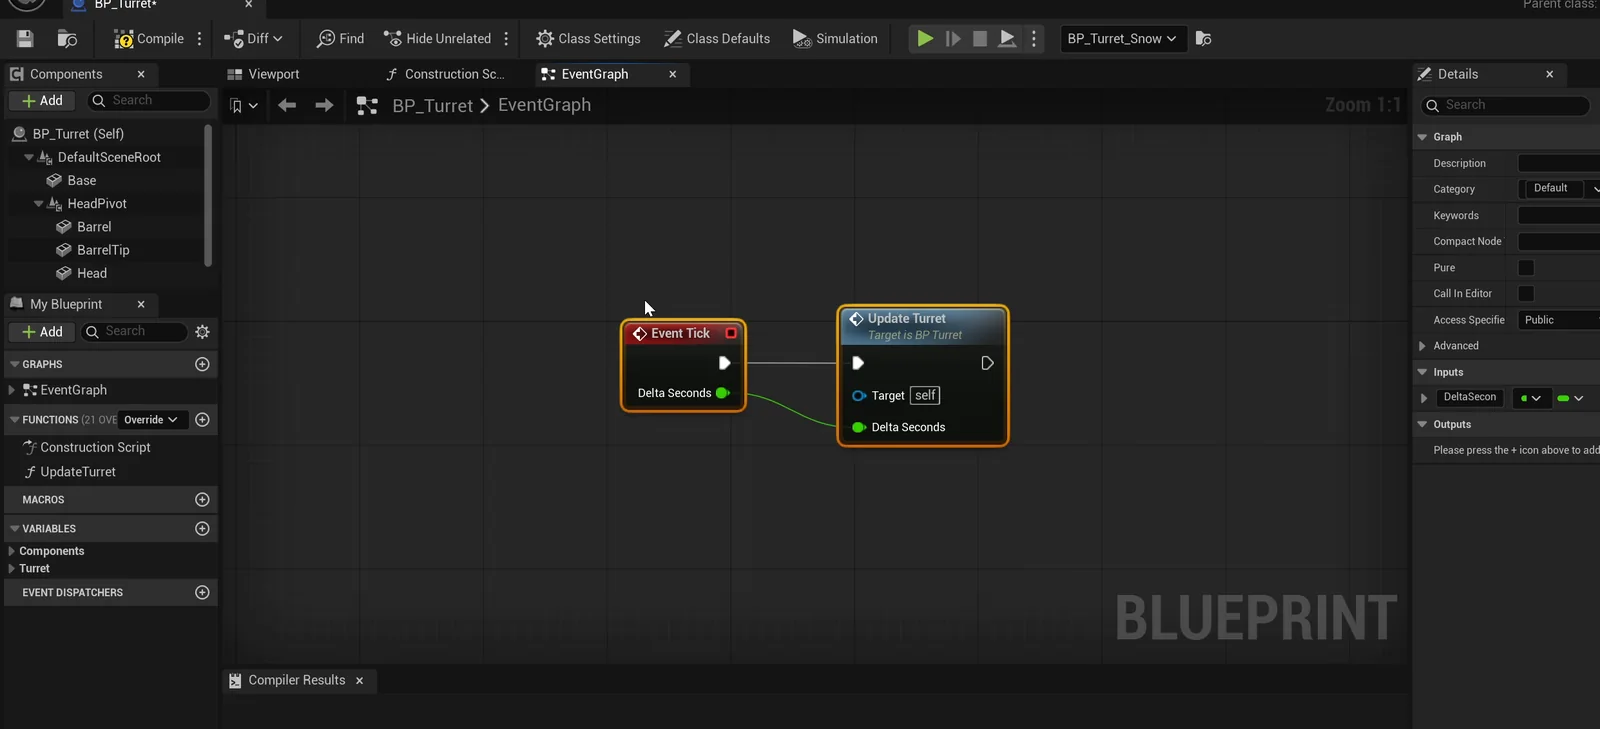This screenshot has width=1600, height=729.
Task: Toggle Simulation mode
Action: point(835,39)
